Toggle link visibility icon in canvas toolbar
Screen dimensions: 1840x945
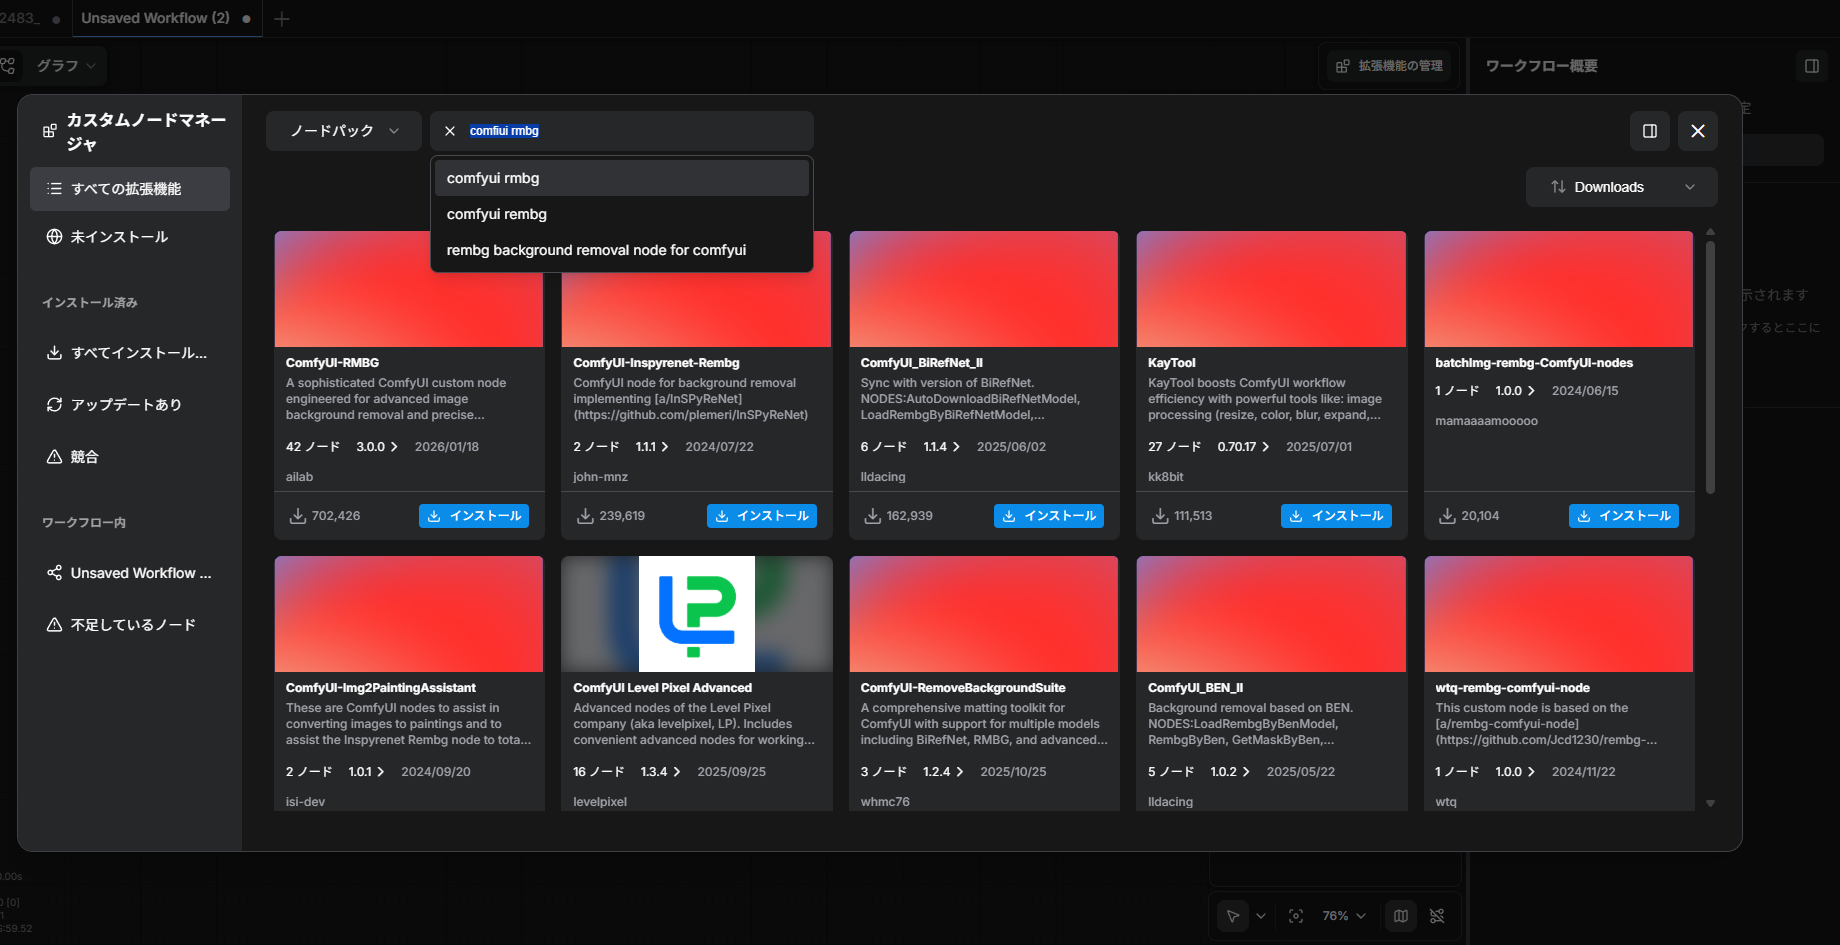[x=1437, y=916]
